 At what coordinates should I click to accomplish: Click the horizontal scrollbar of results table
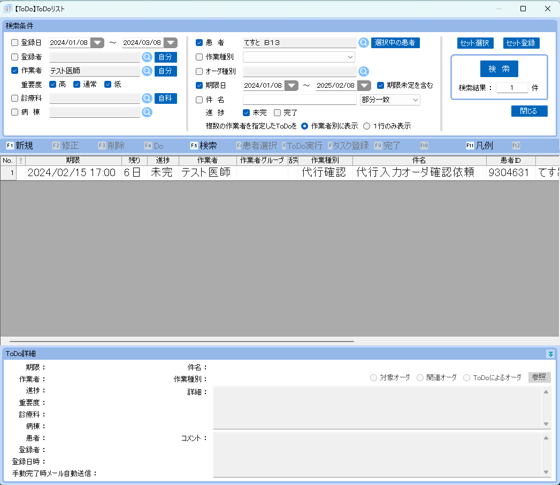182,341
